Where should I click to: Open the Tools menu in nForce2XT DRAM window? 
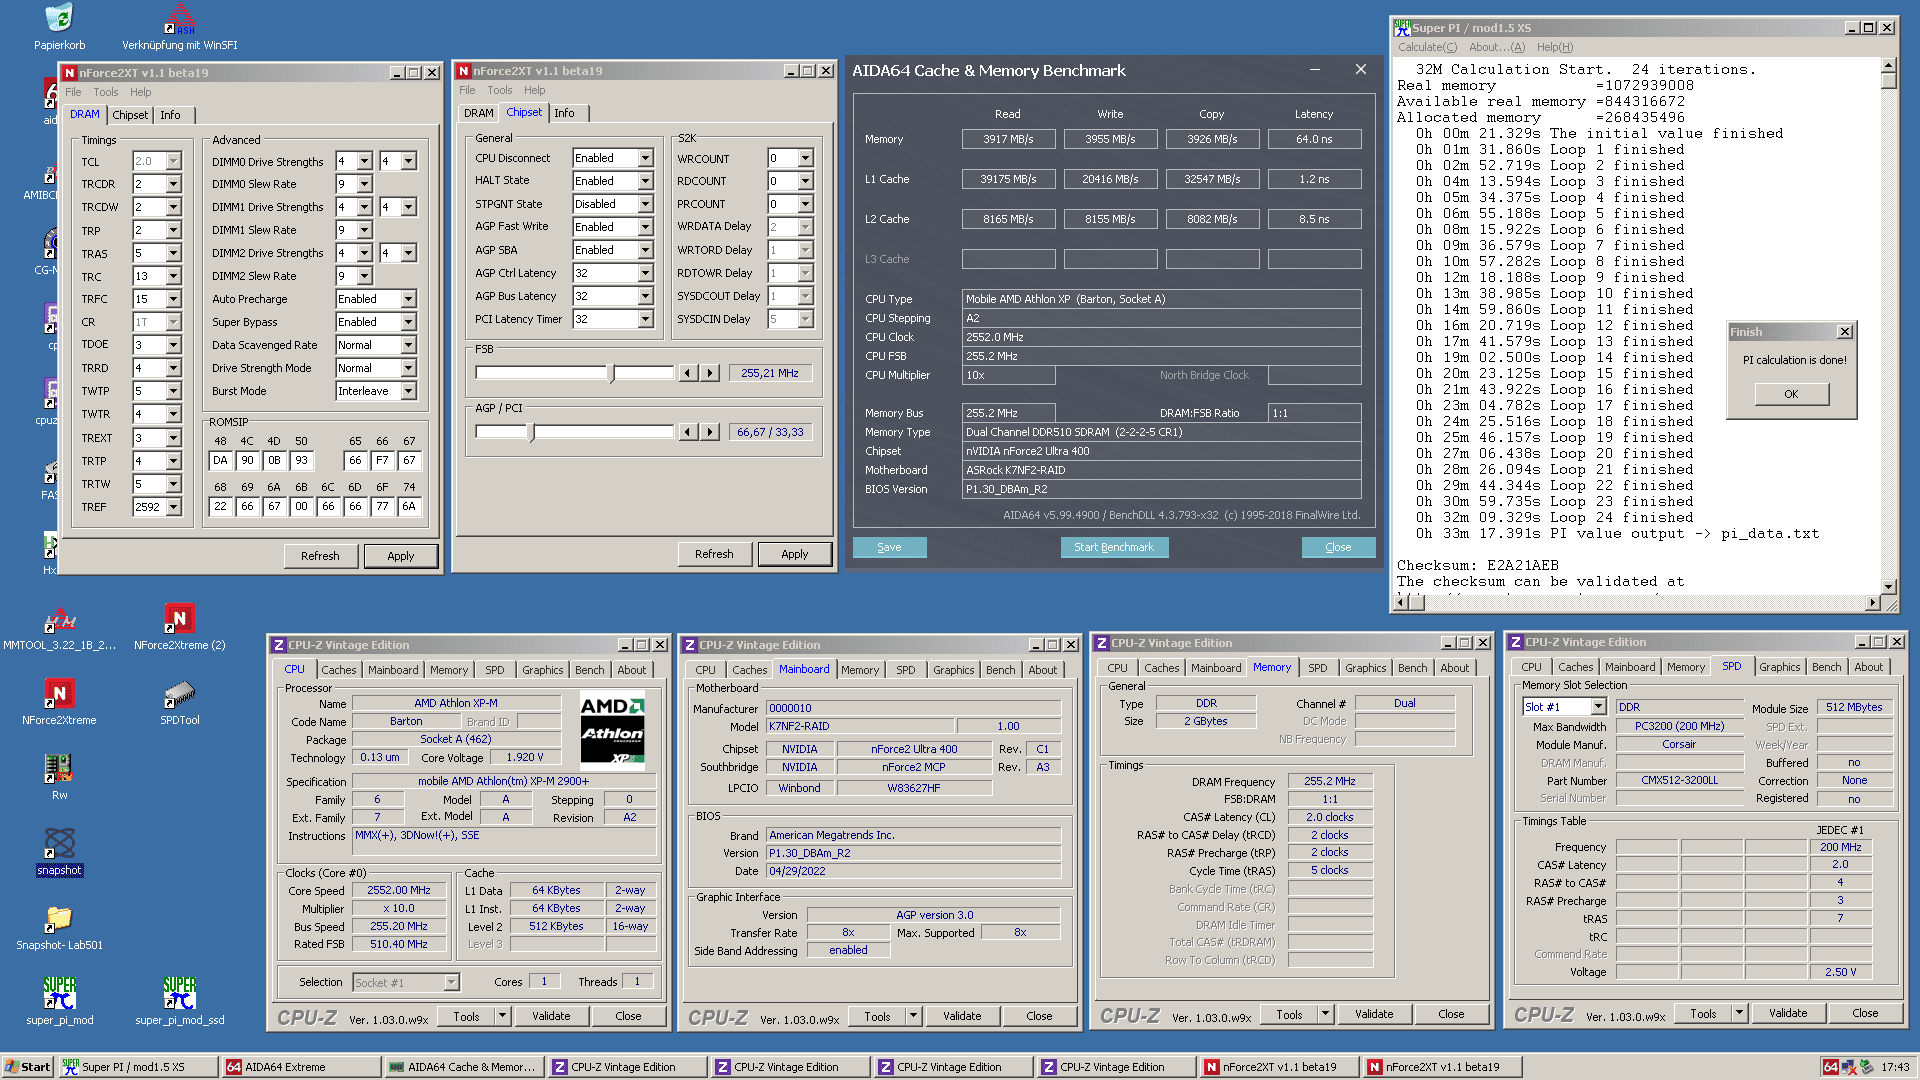pyautogui.click(x=106, y=92)
